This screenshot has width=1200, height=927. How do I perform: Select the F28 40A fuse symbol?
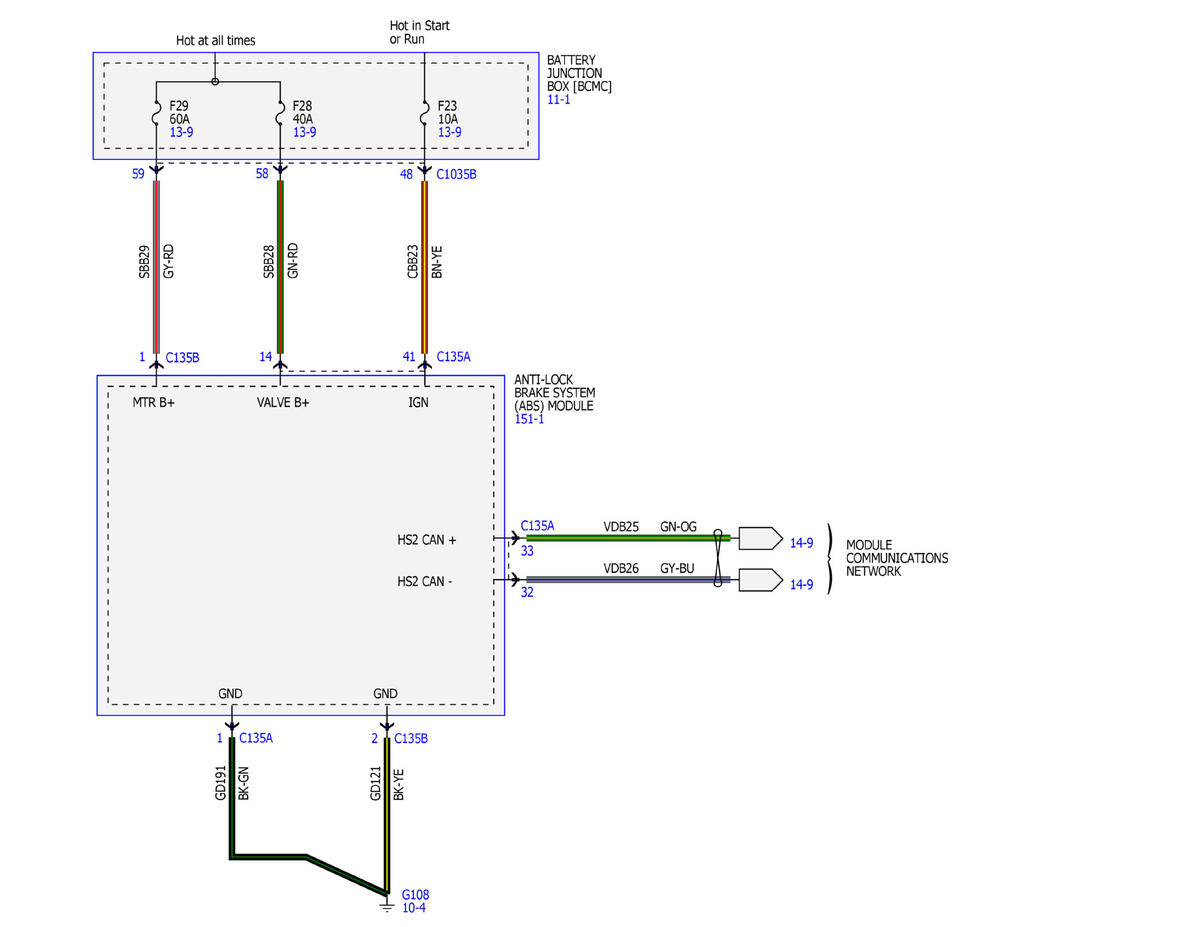280,112
